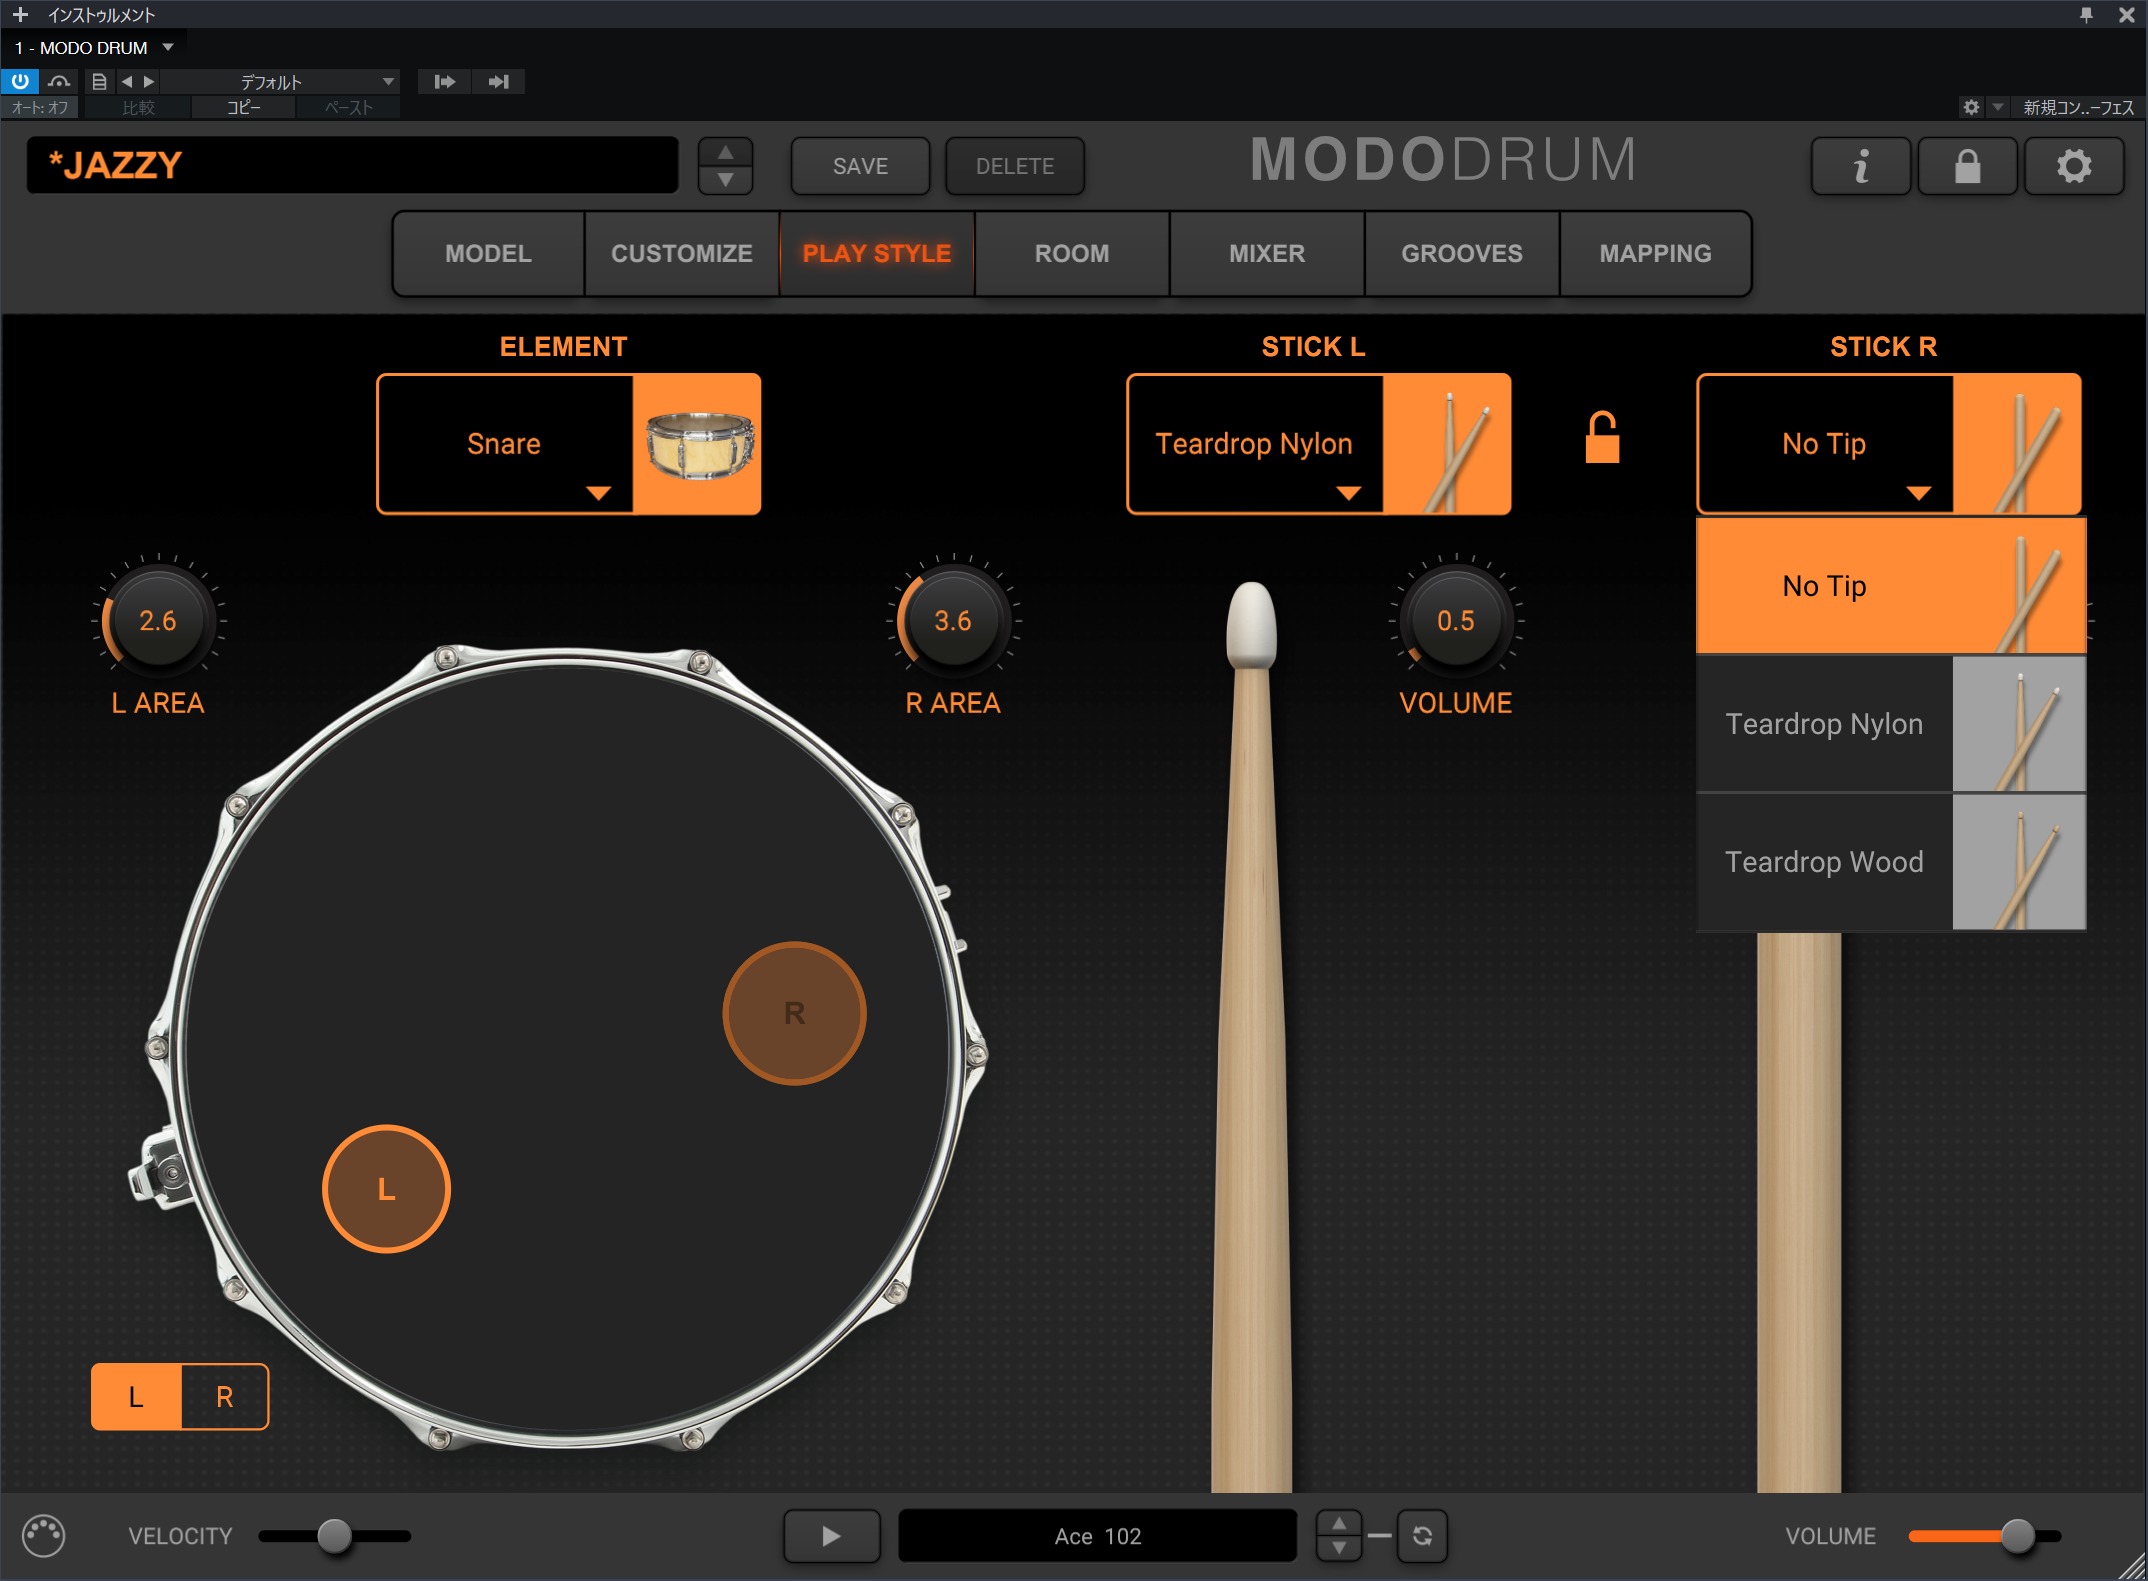This screenshot has height=1581, width=2148.
Task: Open host control-surface gear icon
Action: pos(1971,107)
